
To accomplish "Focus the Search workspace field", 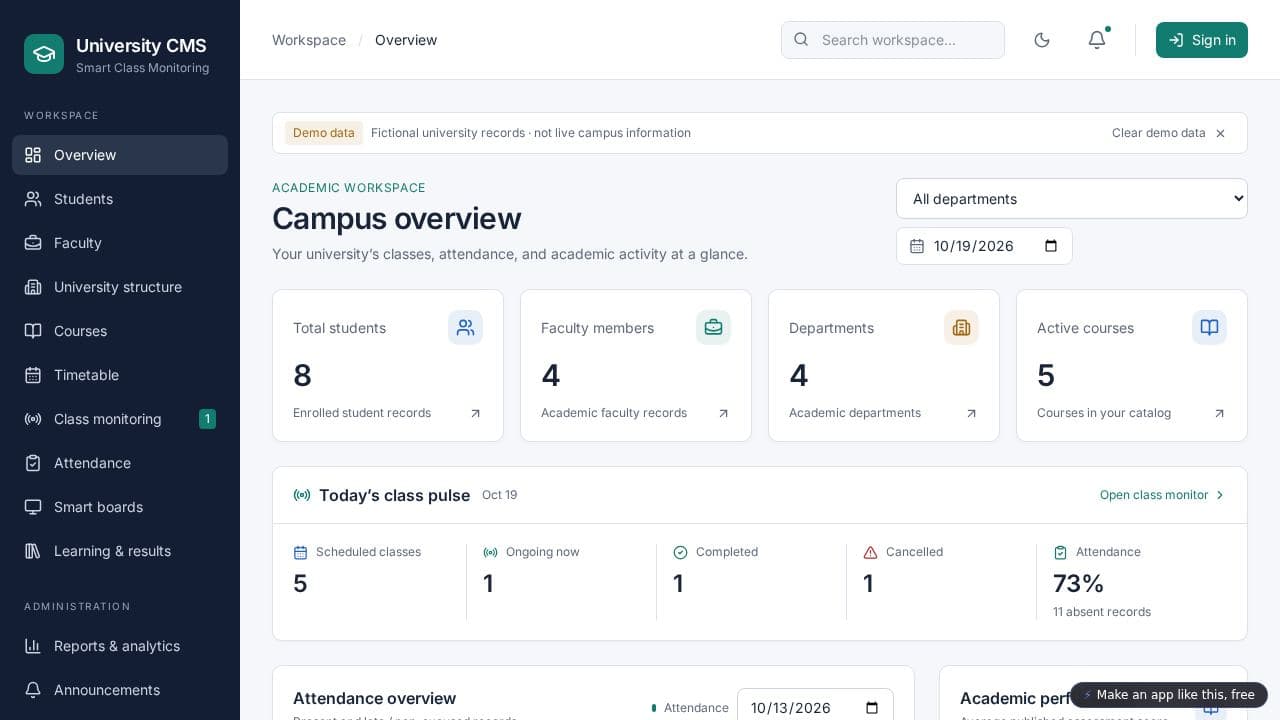I will 893,40.
